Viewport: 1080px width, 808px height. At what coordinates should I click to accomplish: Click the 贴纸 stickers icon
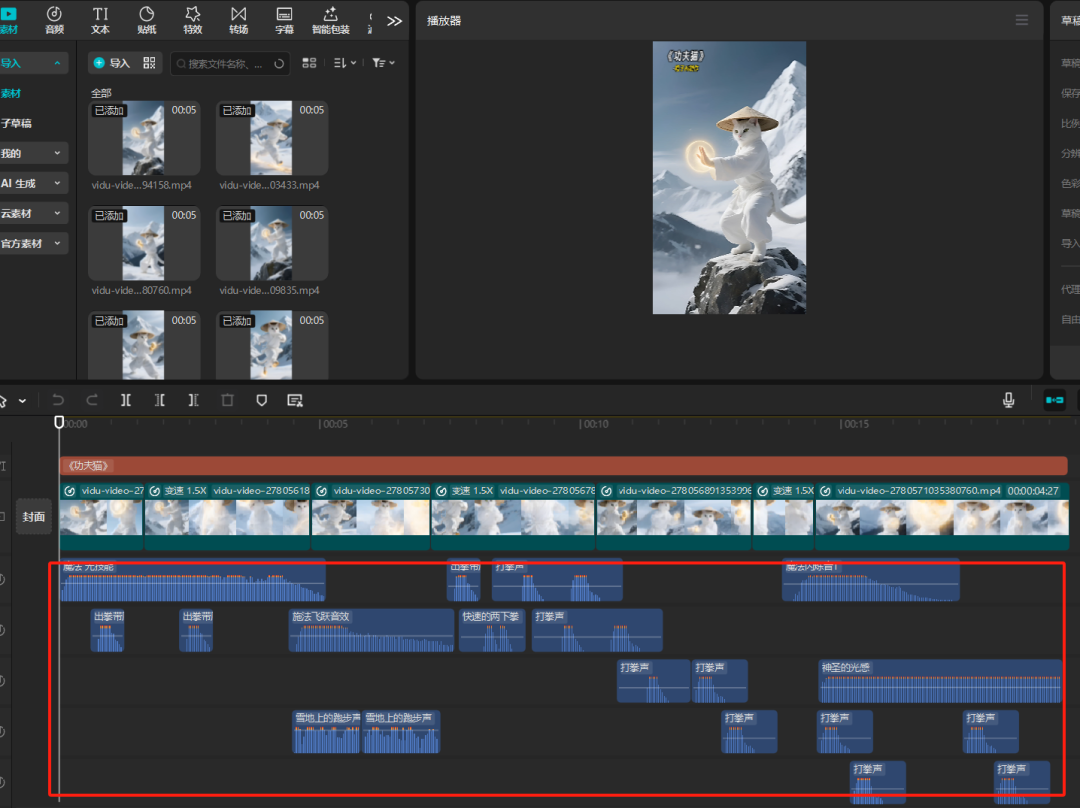pyautogui.click(x=146, y=19)
